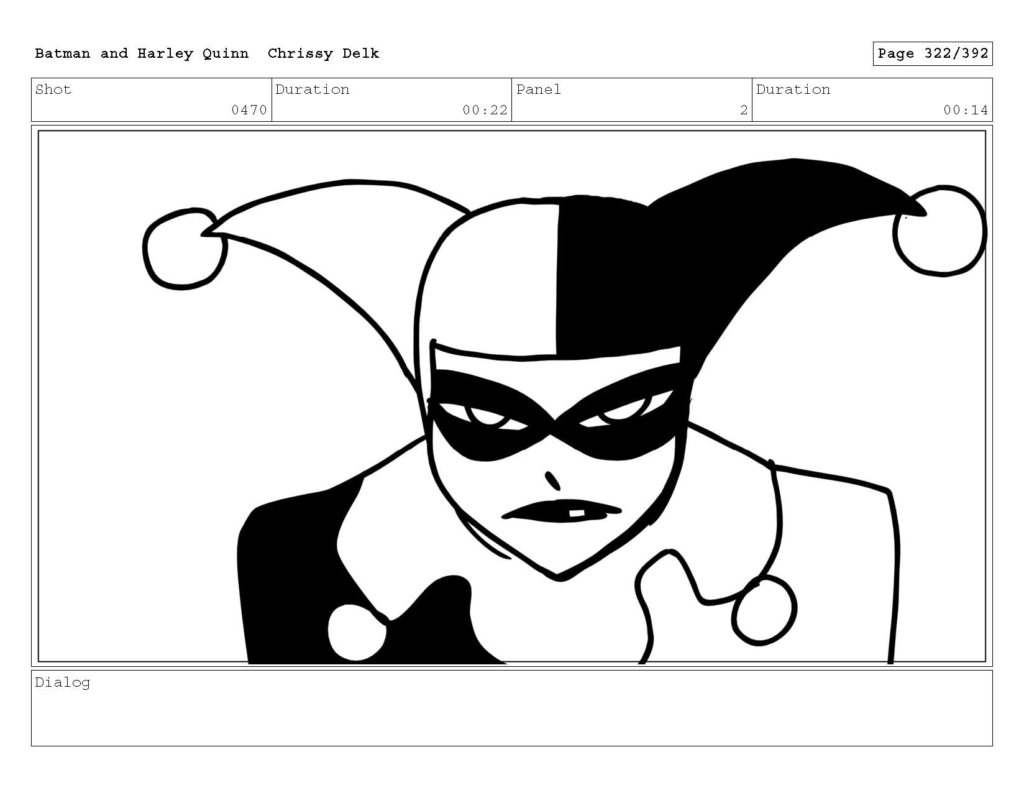Viewport: 1024px width, 793px height.
Task: Select the title text "Batman and Harley Quinn"
Action: click(x=142, y=54)
